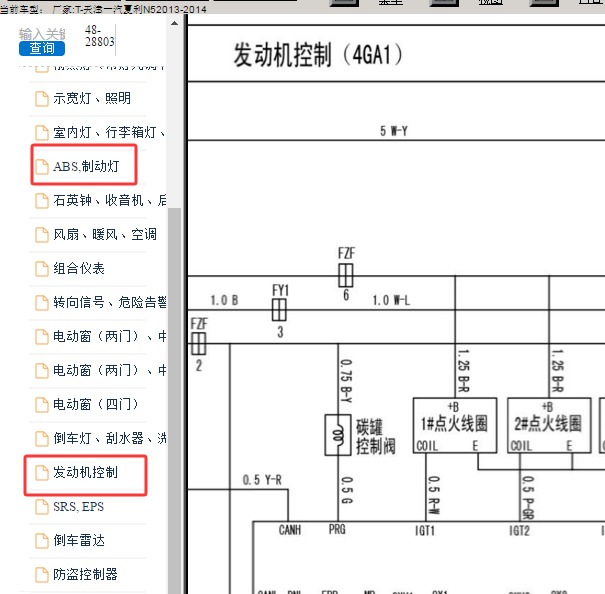Click the PRG pin label
Screen dimensions: 605x594
pyautogui.click(x=337, y=529)
